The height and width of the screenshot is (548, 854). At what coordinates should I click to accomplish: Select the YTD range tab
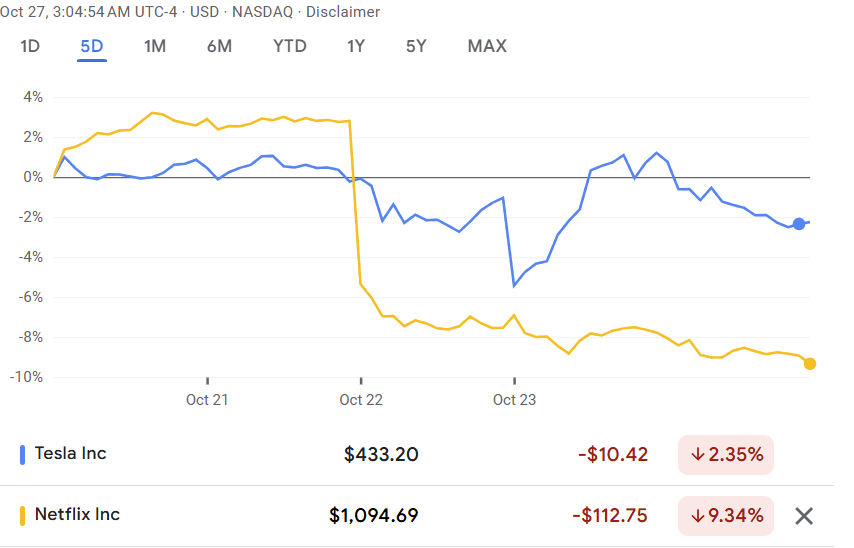coord(290,46)
